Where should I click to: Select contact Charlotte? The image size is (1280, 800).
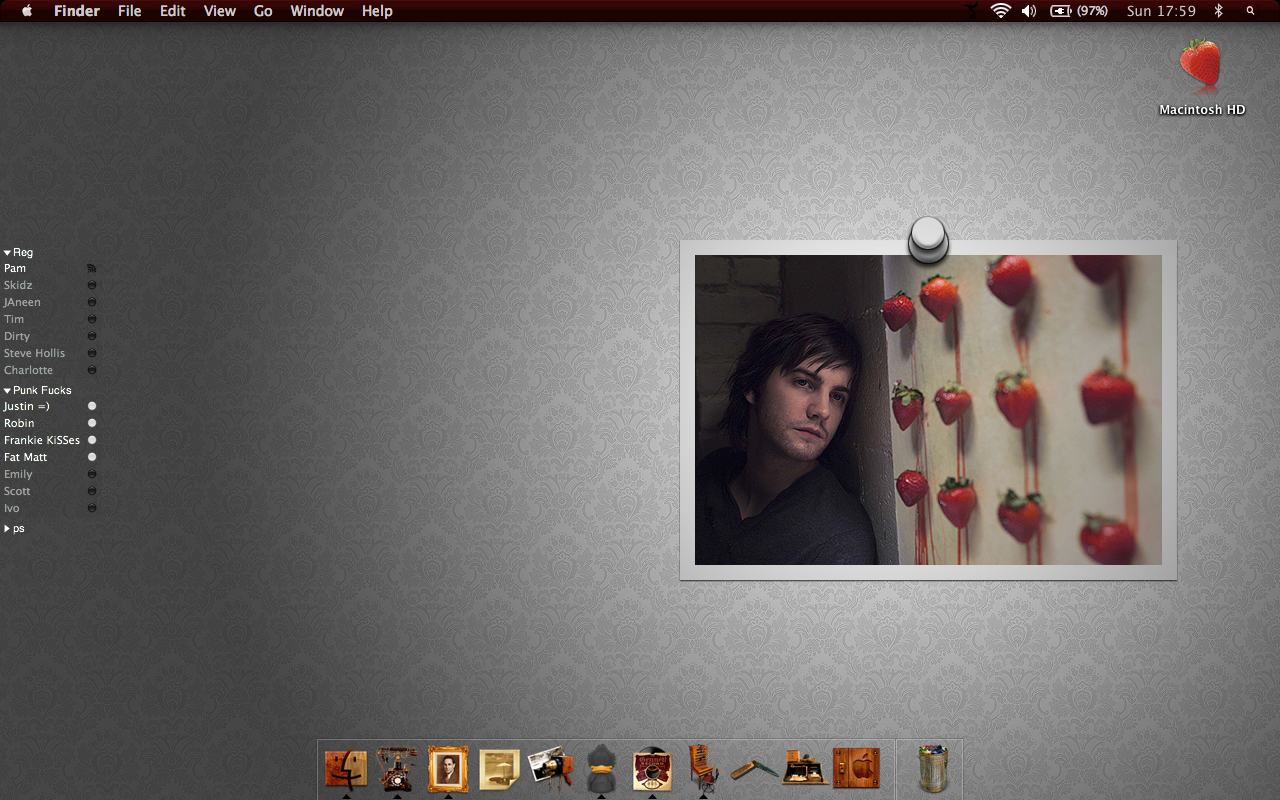(x=28, y=370)
